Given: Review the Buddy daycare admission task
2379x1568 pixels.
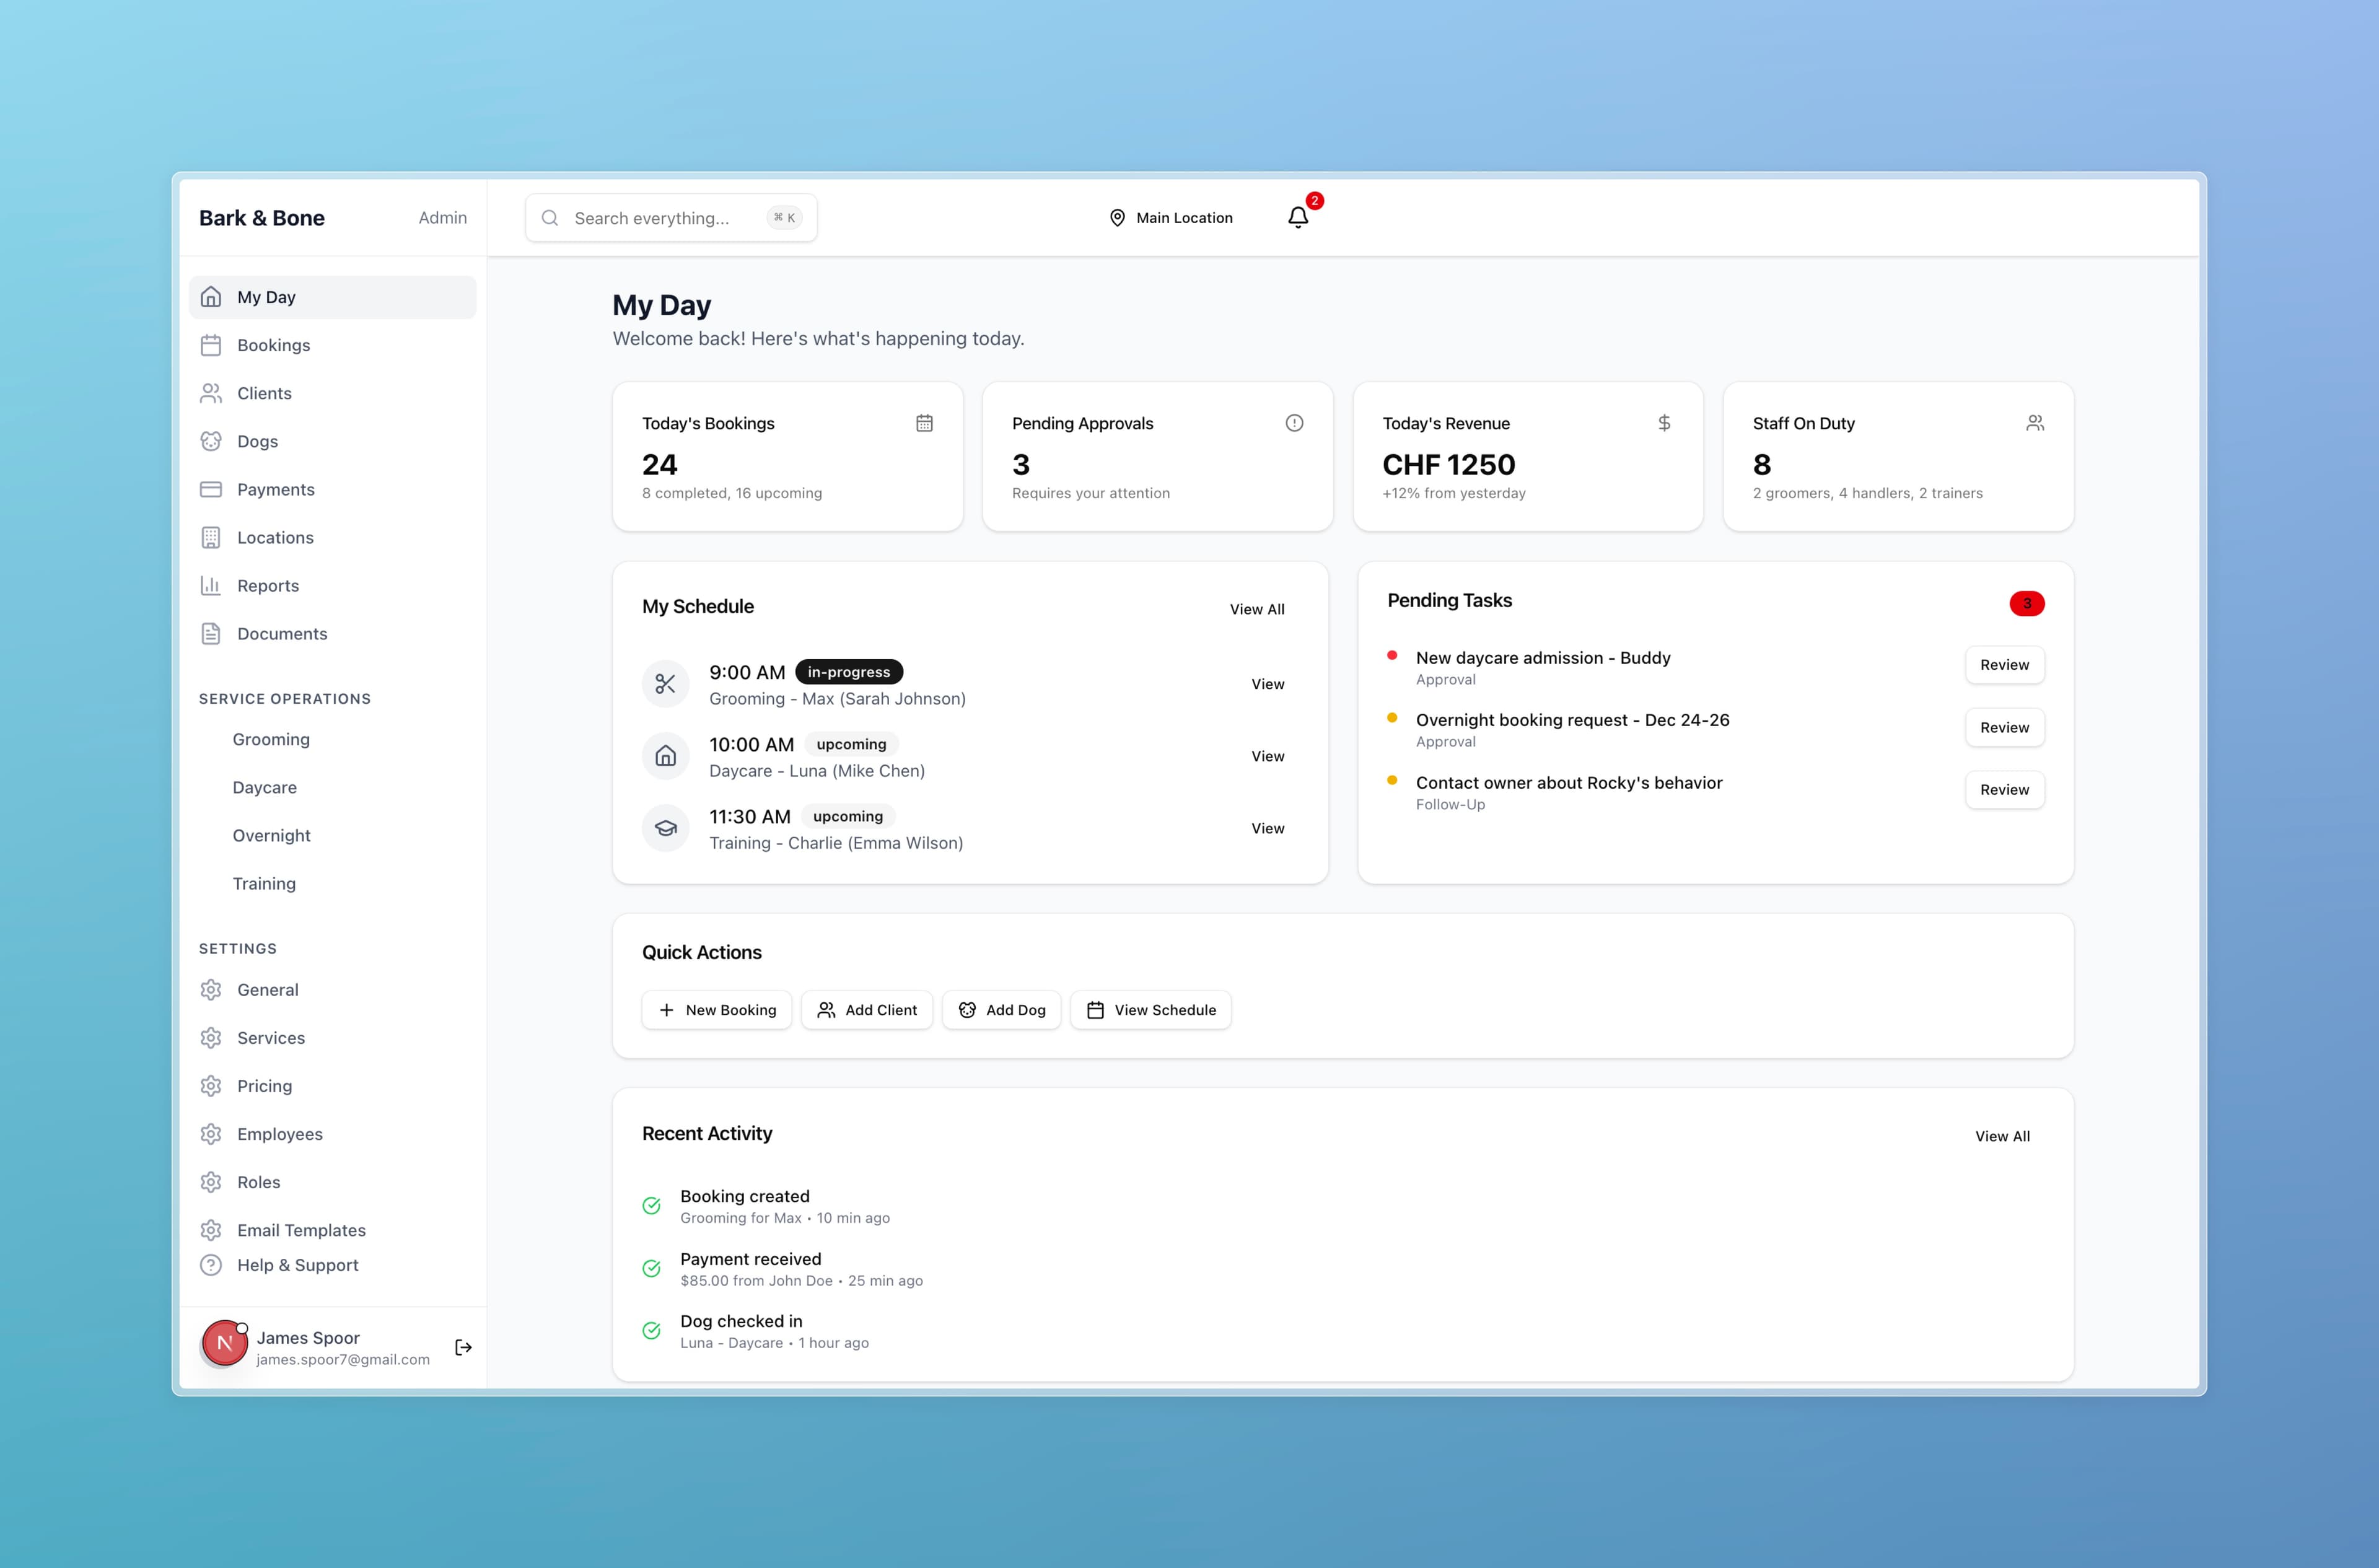Looking at the screenshot, I should 2004,665.
